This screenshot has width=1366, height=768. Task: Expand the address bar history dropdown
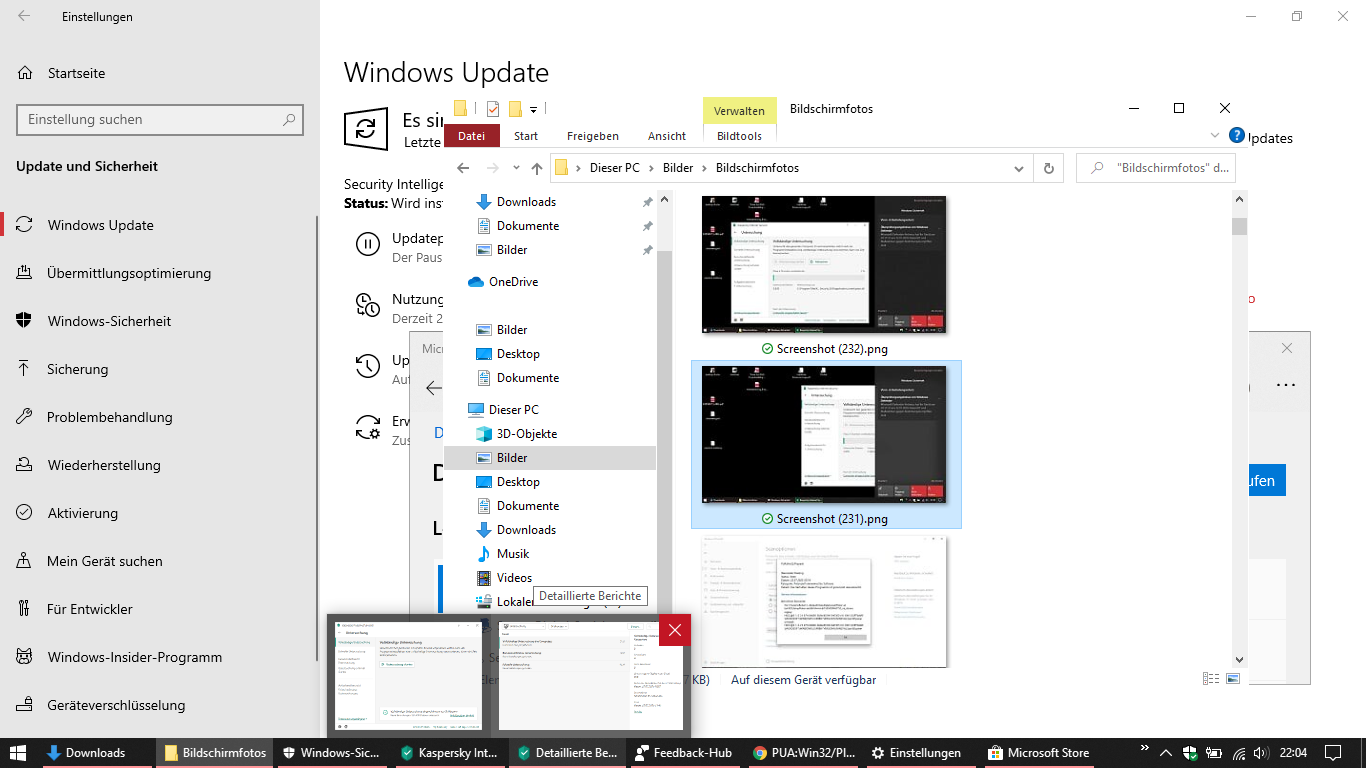pos(1019,168)
